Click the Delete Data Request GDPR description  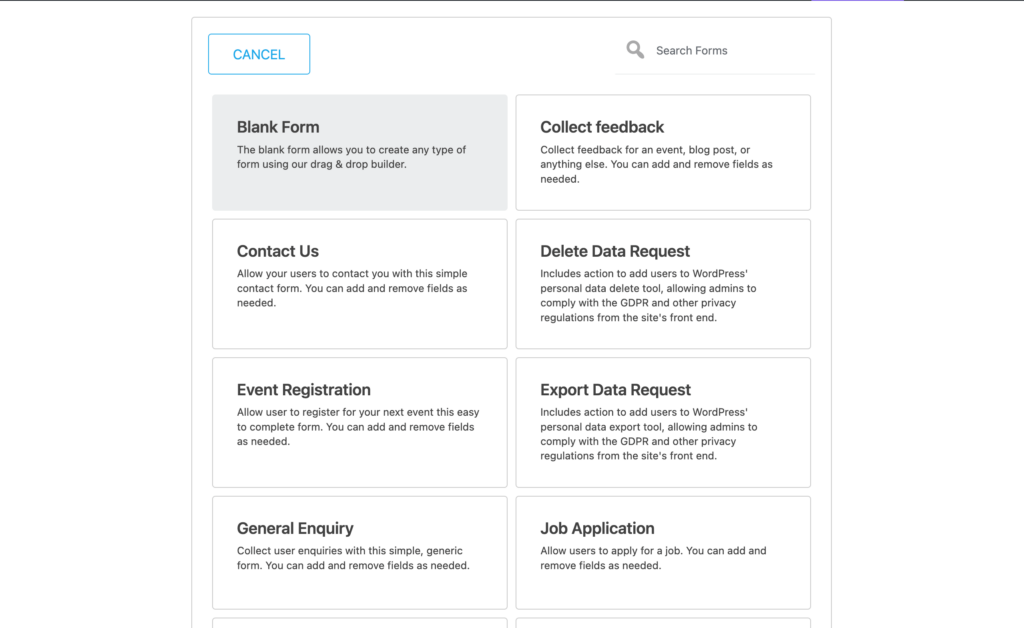pos(648,296)
